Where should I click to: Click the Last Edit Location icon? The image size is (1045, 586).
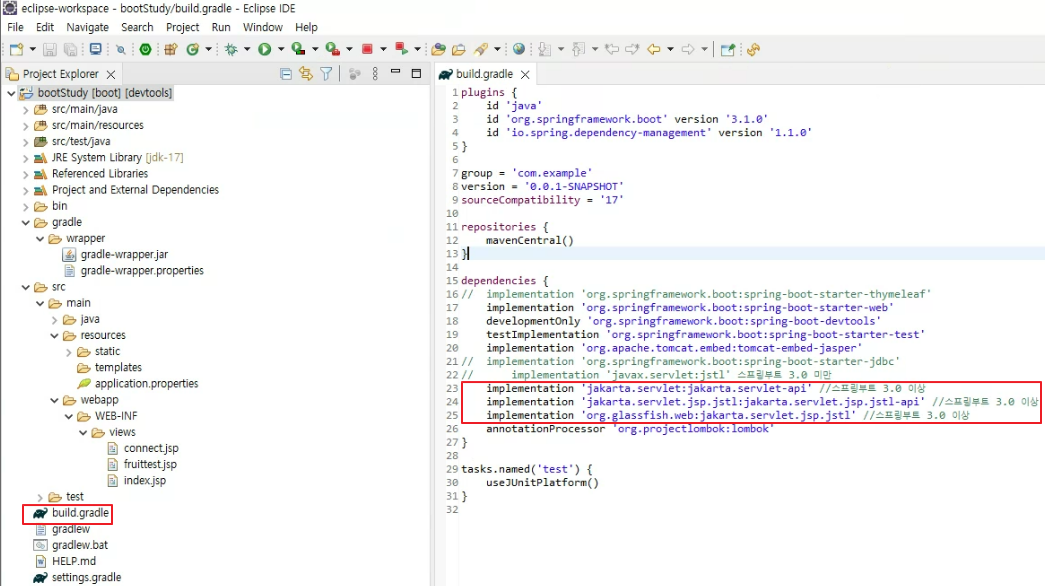click(x=611, y=49)
